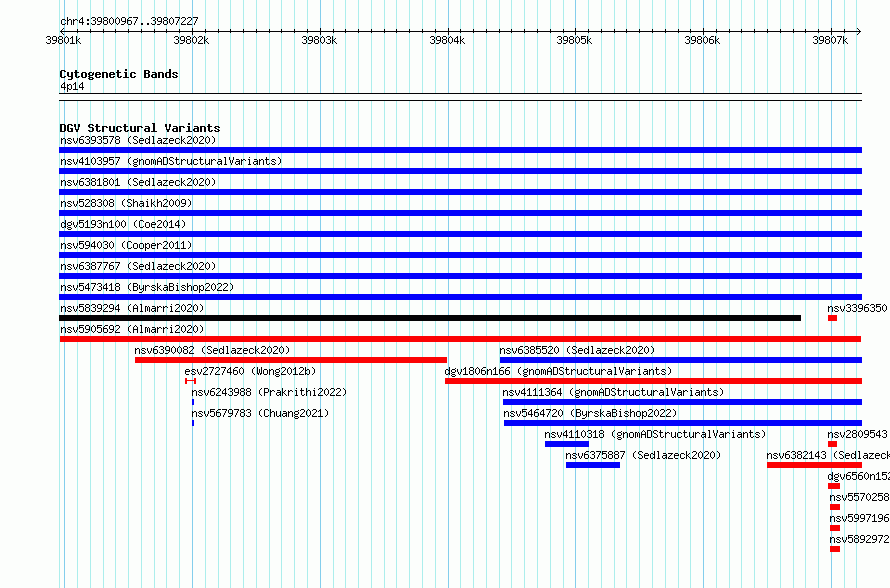Click the nsv5839294 (Almarri2020) text label
890x588 pixels.
point(132,308)
